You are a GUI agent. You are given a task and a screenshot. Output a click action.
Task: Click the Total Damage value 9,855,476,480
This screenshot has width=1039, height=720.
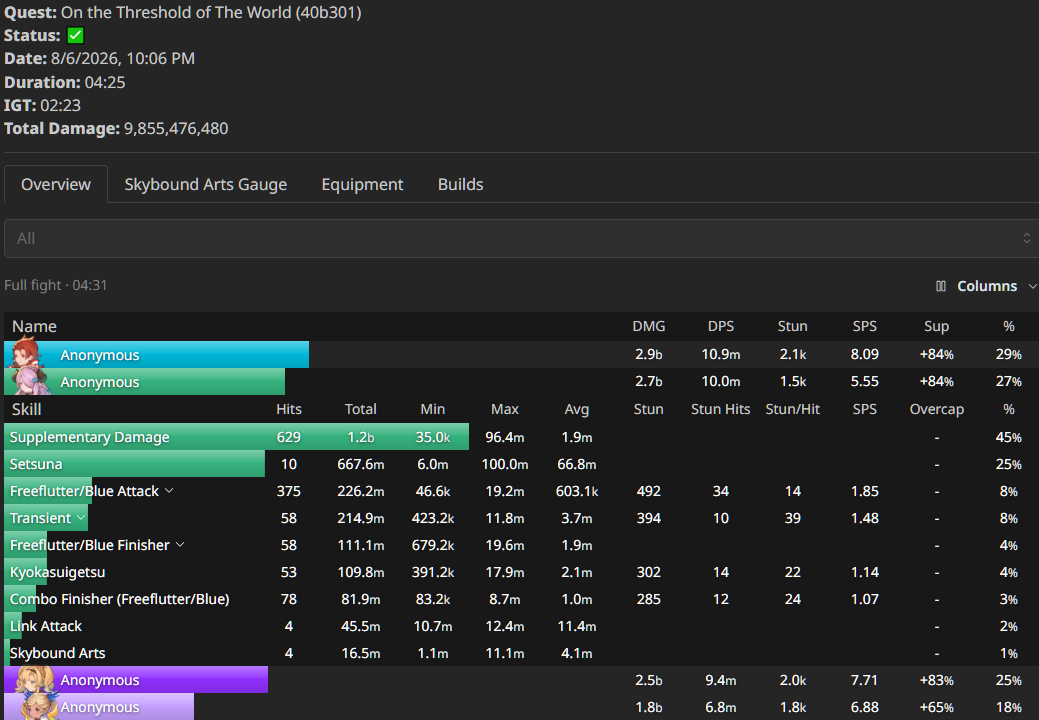(x=176, y=129)
